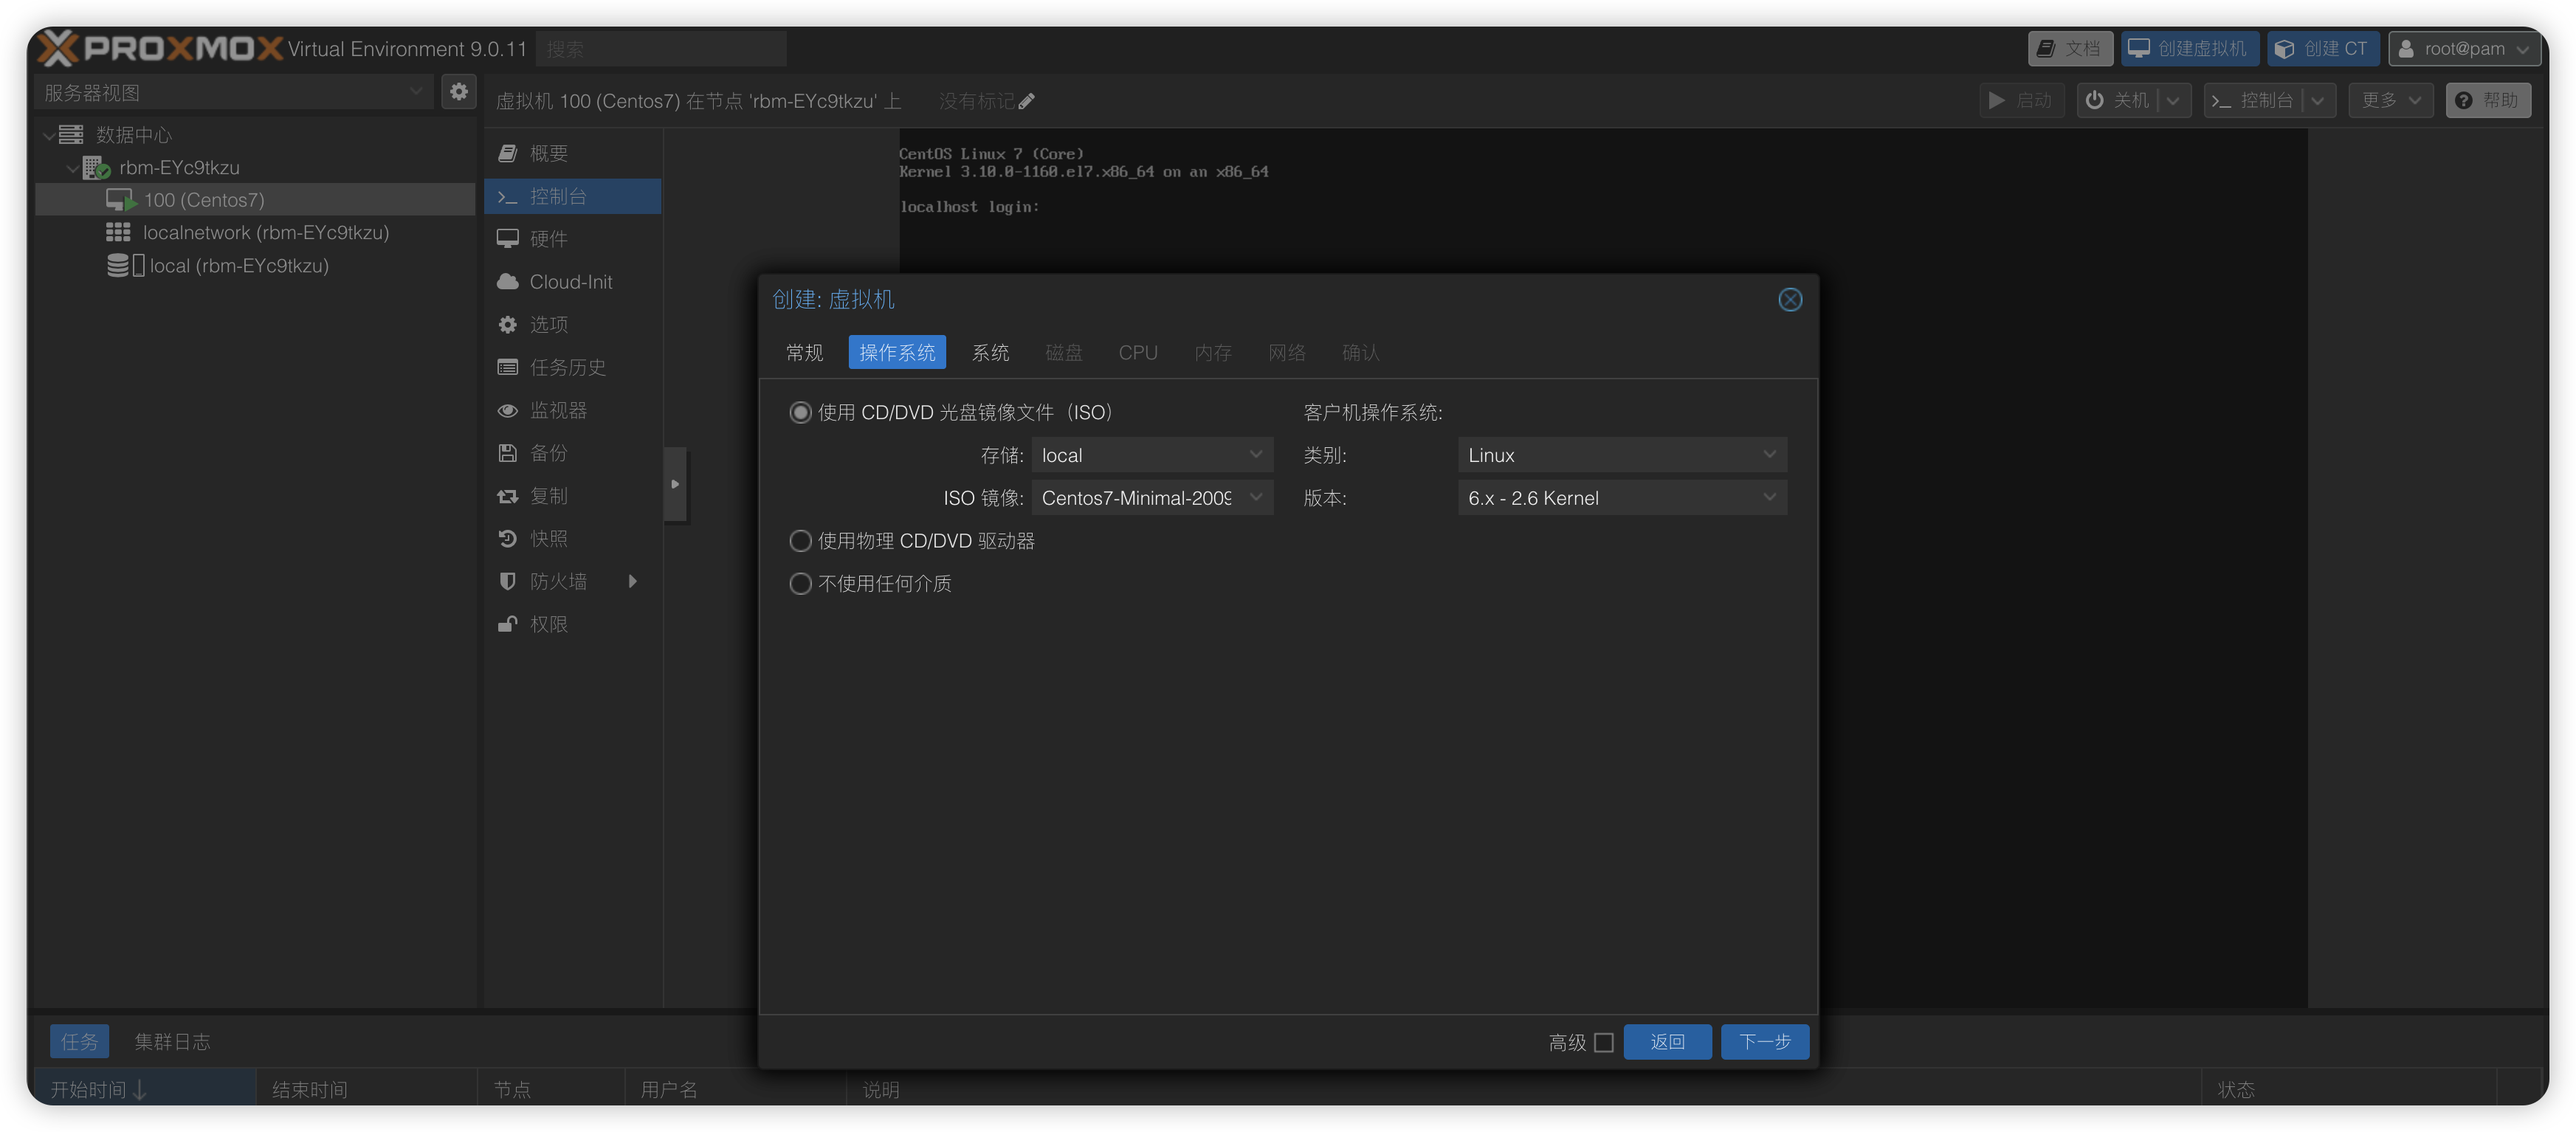Click the Cloud-Init cloud icon in sidebar

coord(508,282)
